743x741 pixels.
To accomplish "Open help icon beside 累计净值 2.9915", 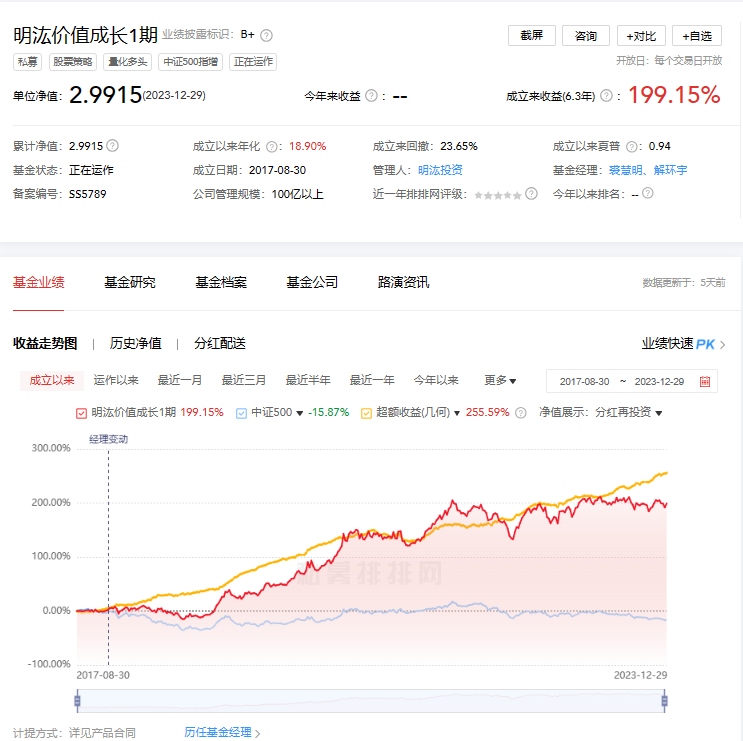I will pos(112,146).
